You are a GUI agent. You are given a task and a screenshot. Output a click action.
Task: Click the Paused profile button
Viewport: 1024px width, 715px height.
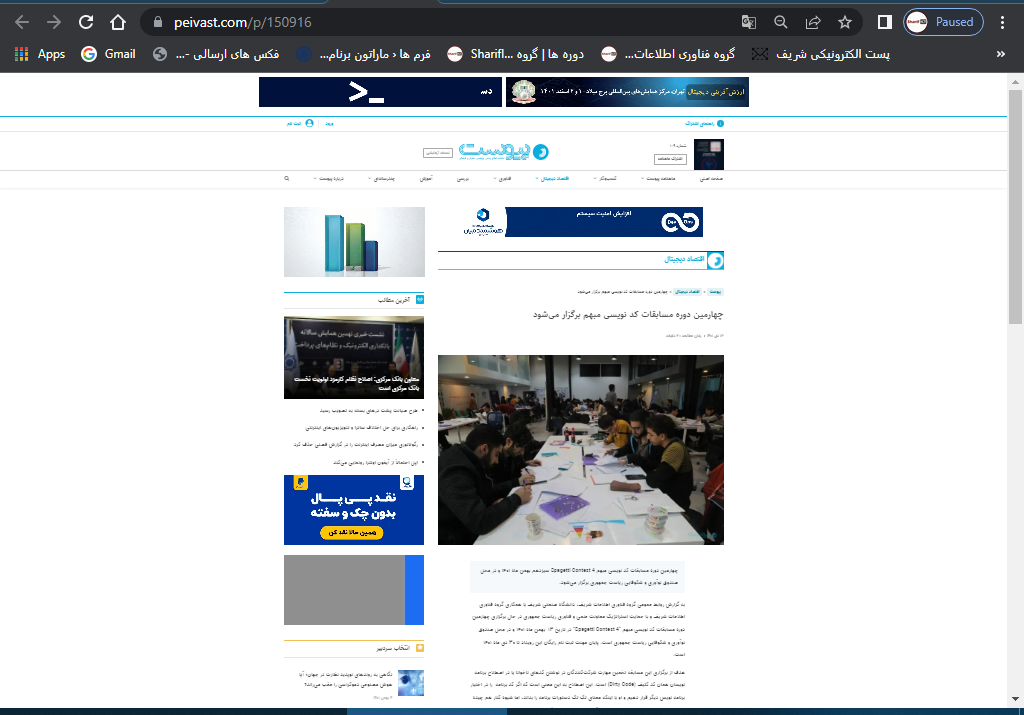tap(943, 22)
